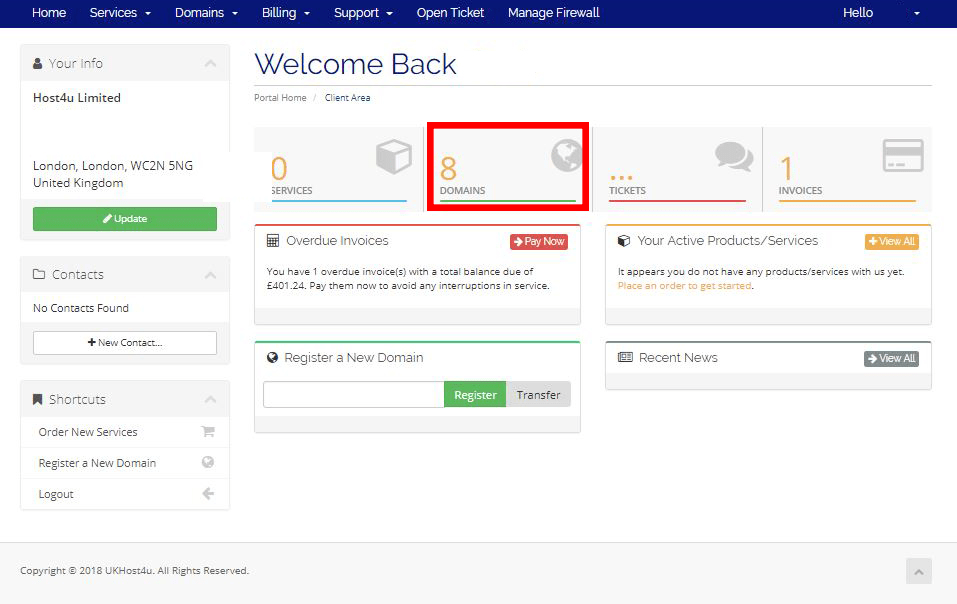Click the Copyright 2018 UKHost4u footer text

[x=134, y=570]
